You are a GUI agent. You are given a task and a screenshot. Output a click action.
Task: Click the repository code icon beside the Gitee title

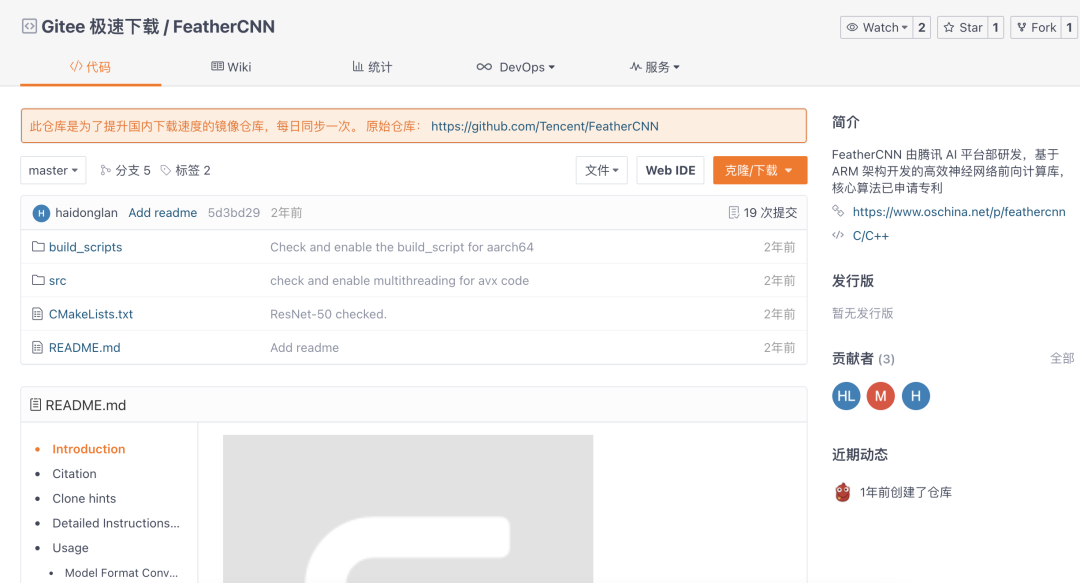pyautogui.click(x=29, y=27)
